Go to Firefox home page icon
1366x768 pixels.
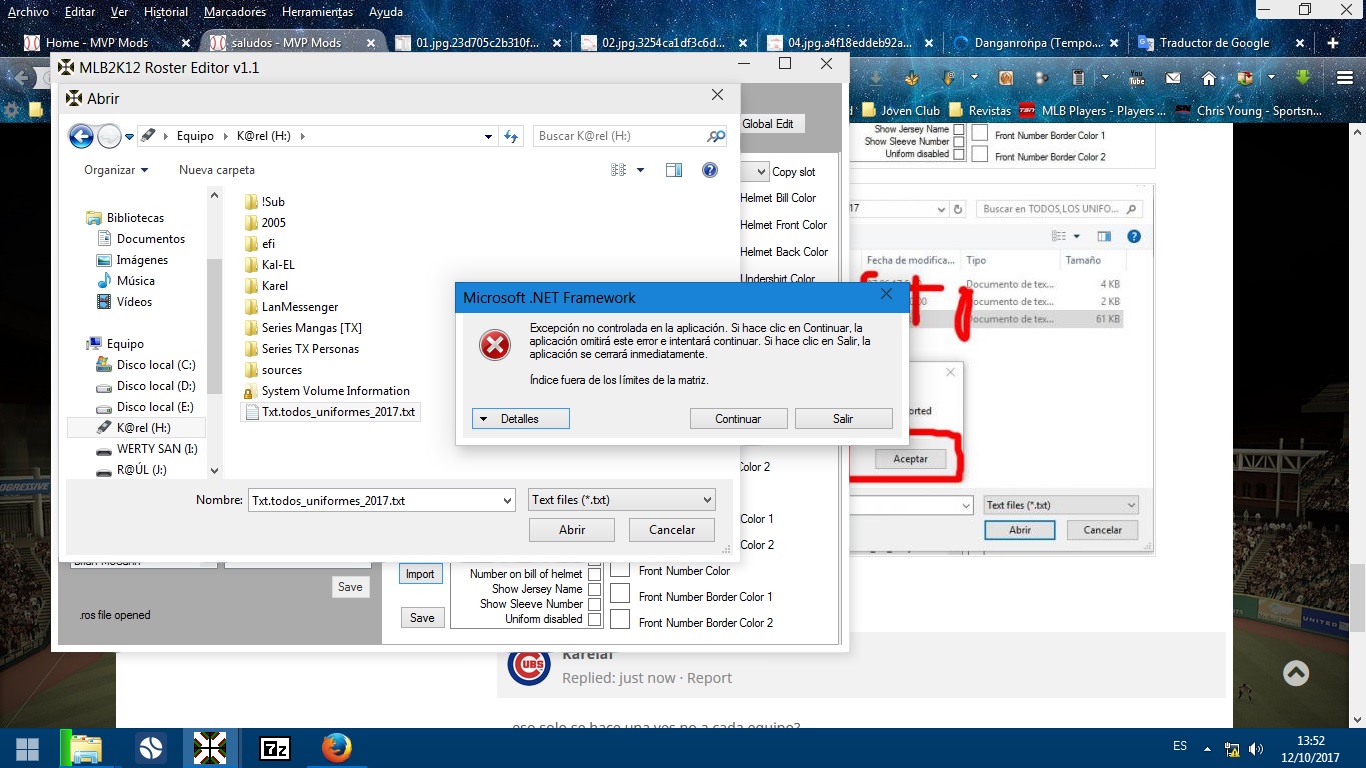coord(1209,77)
